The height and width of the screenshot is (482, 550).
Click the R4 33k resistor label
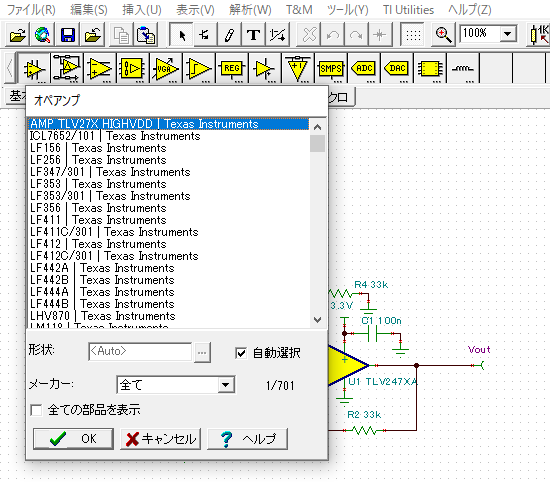tap(371, 284)
